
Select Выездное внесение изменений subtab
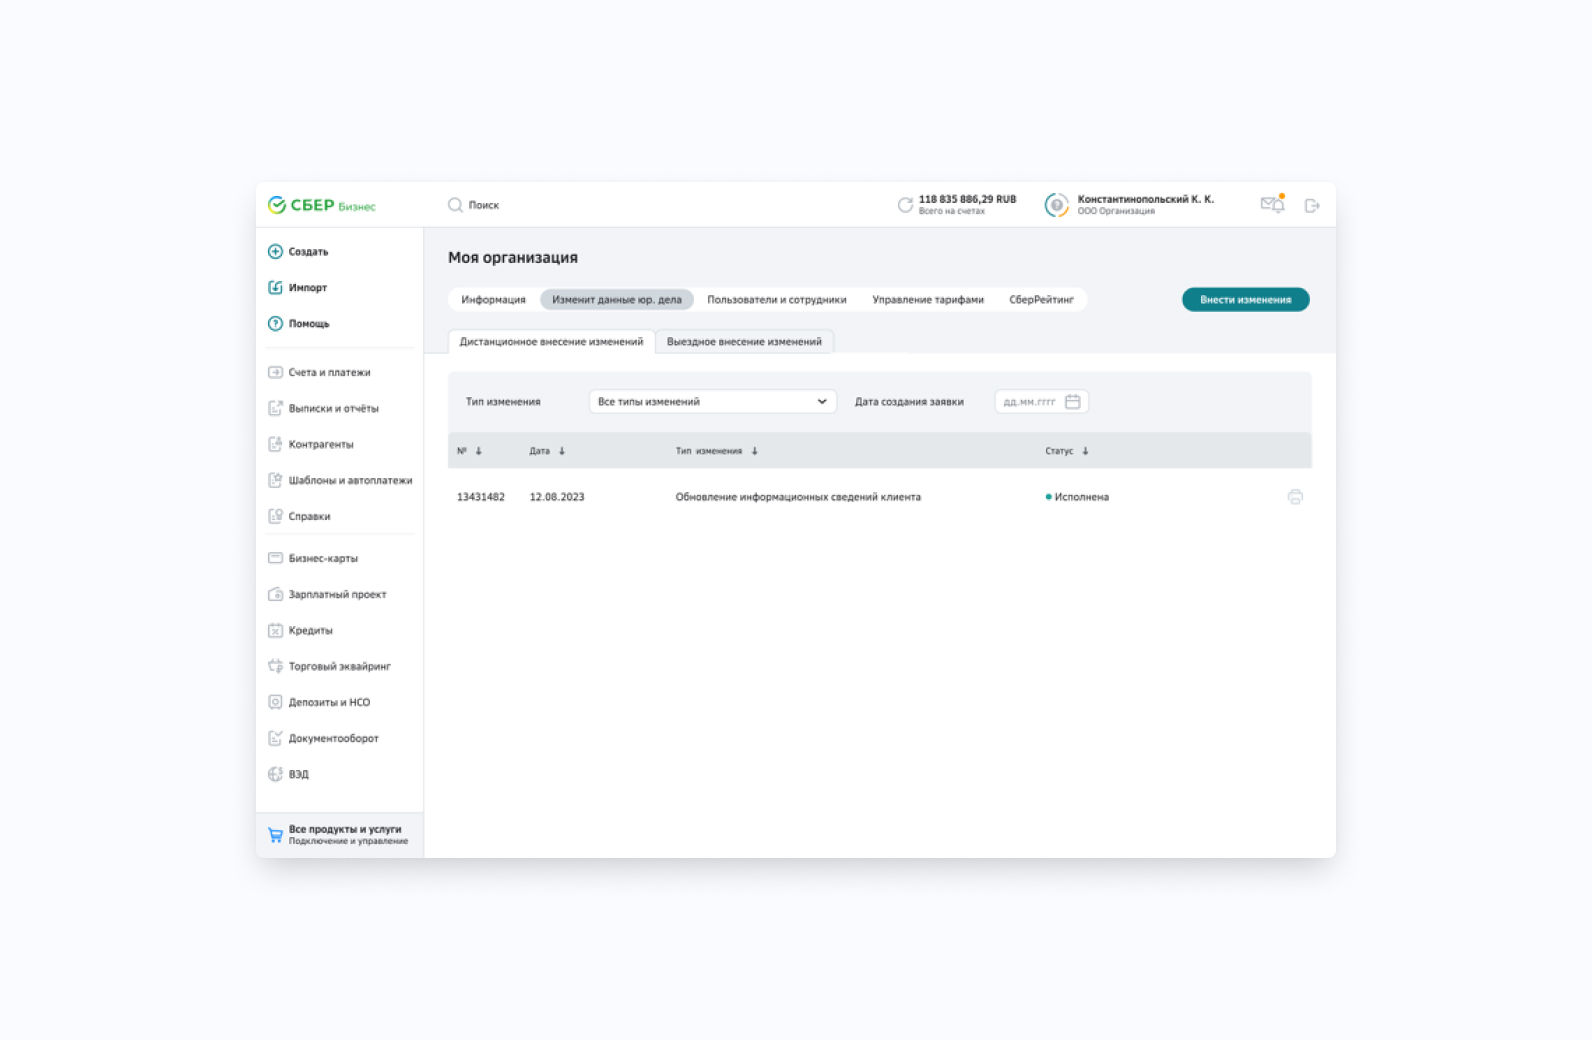pos(744,342)
